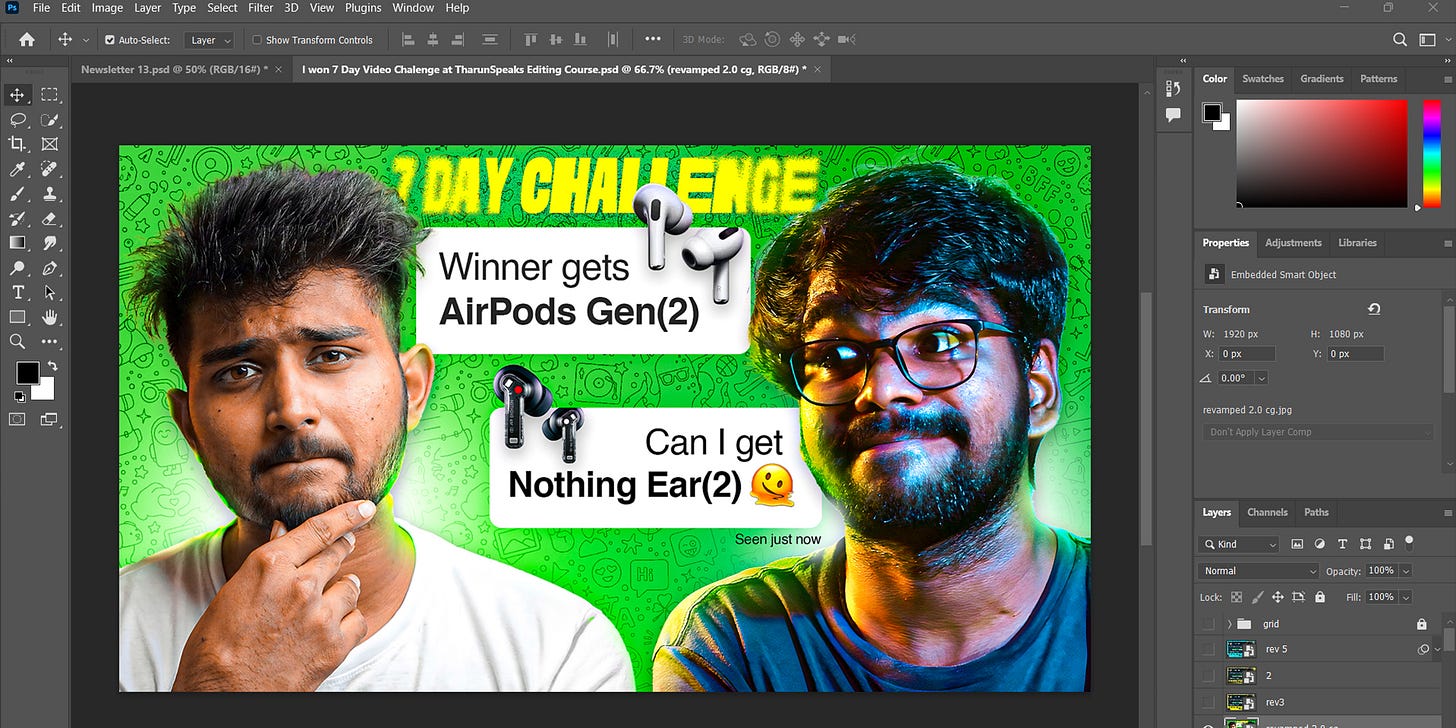
Task: Switch to the Swatches tab
Action: tap(1263, 79)
